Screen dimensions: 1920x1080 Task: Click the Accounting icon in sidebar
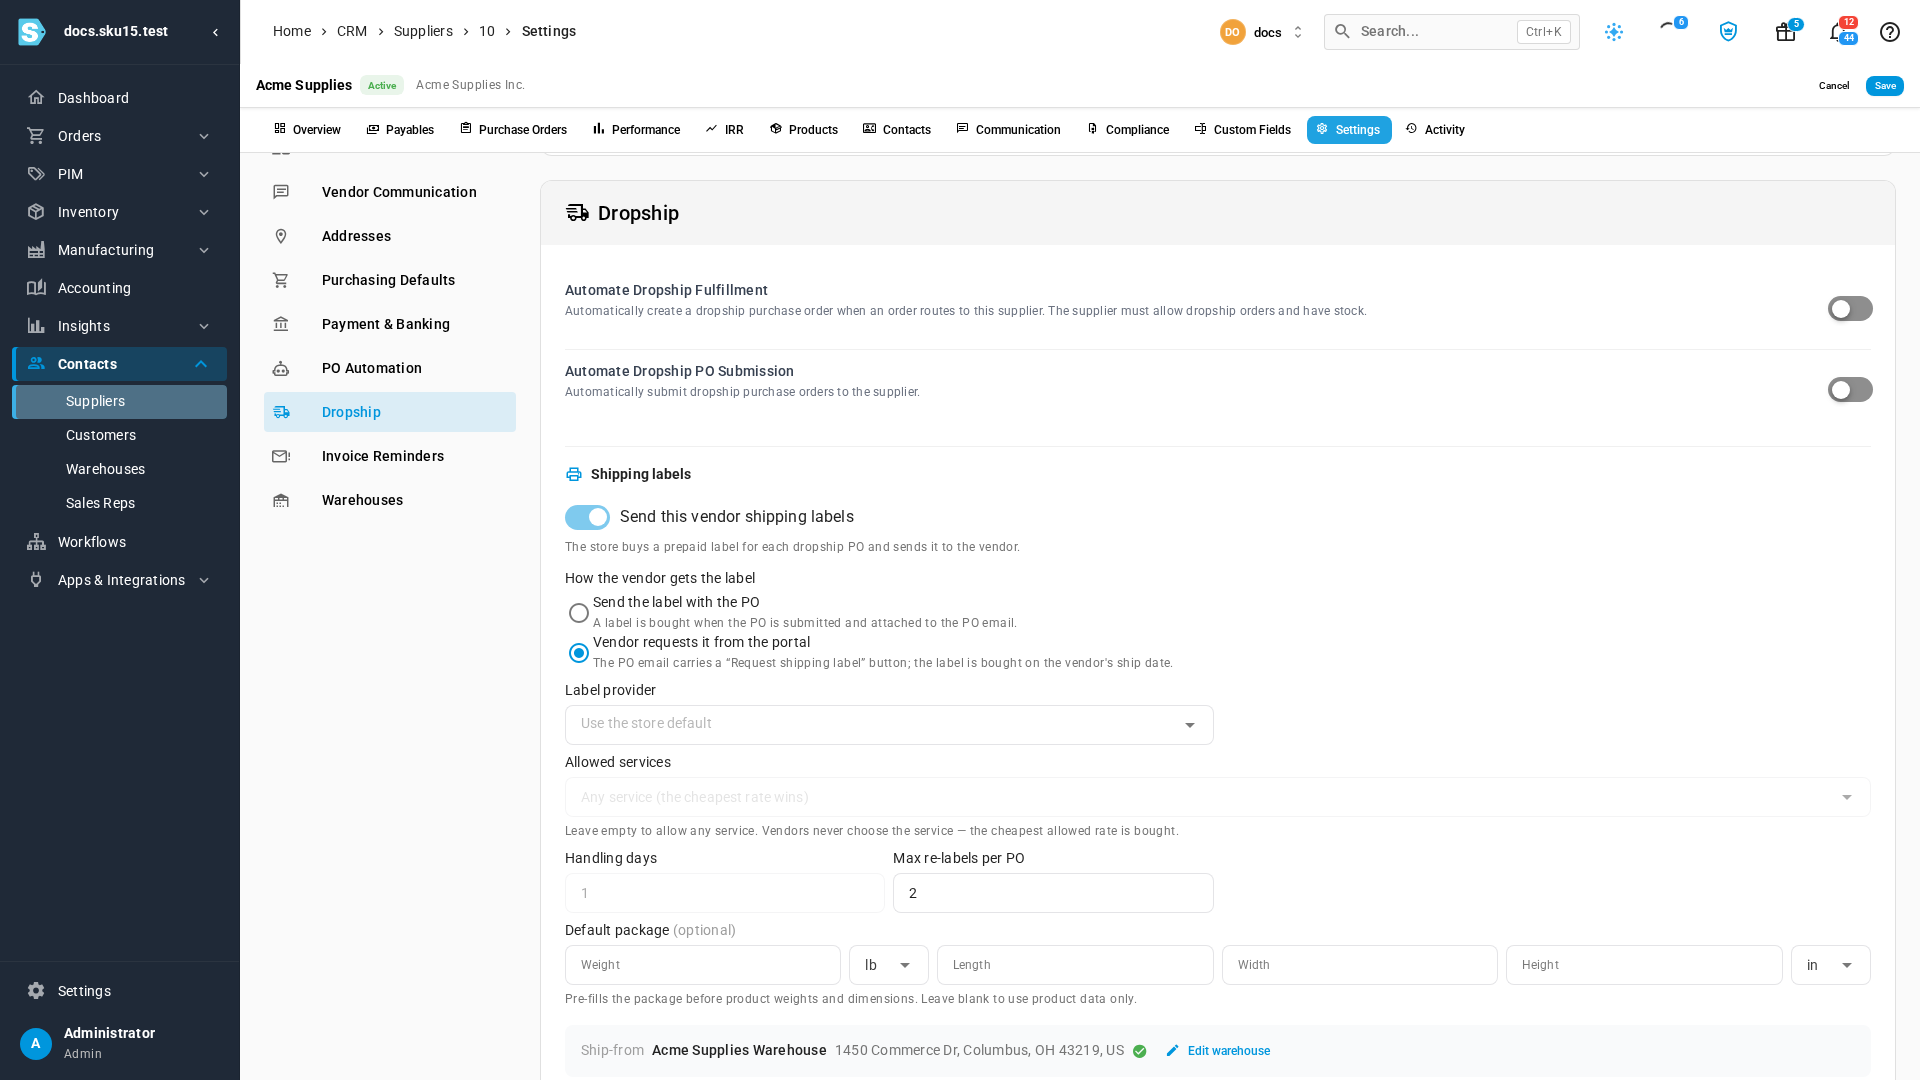pos(36,288)
